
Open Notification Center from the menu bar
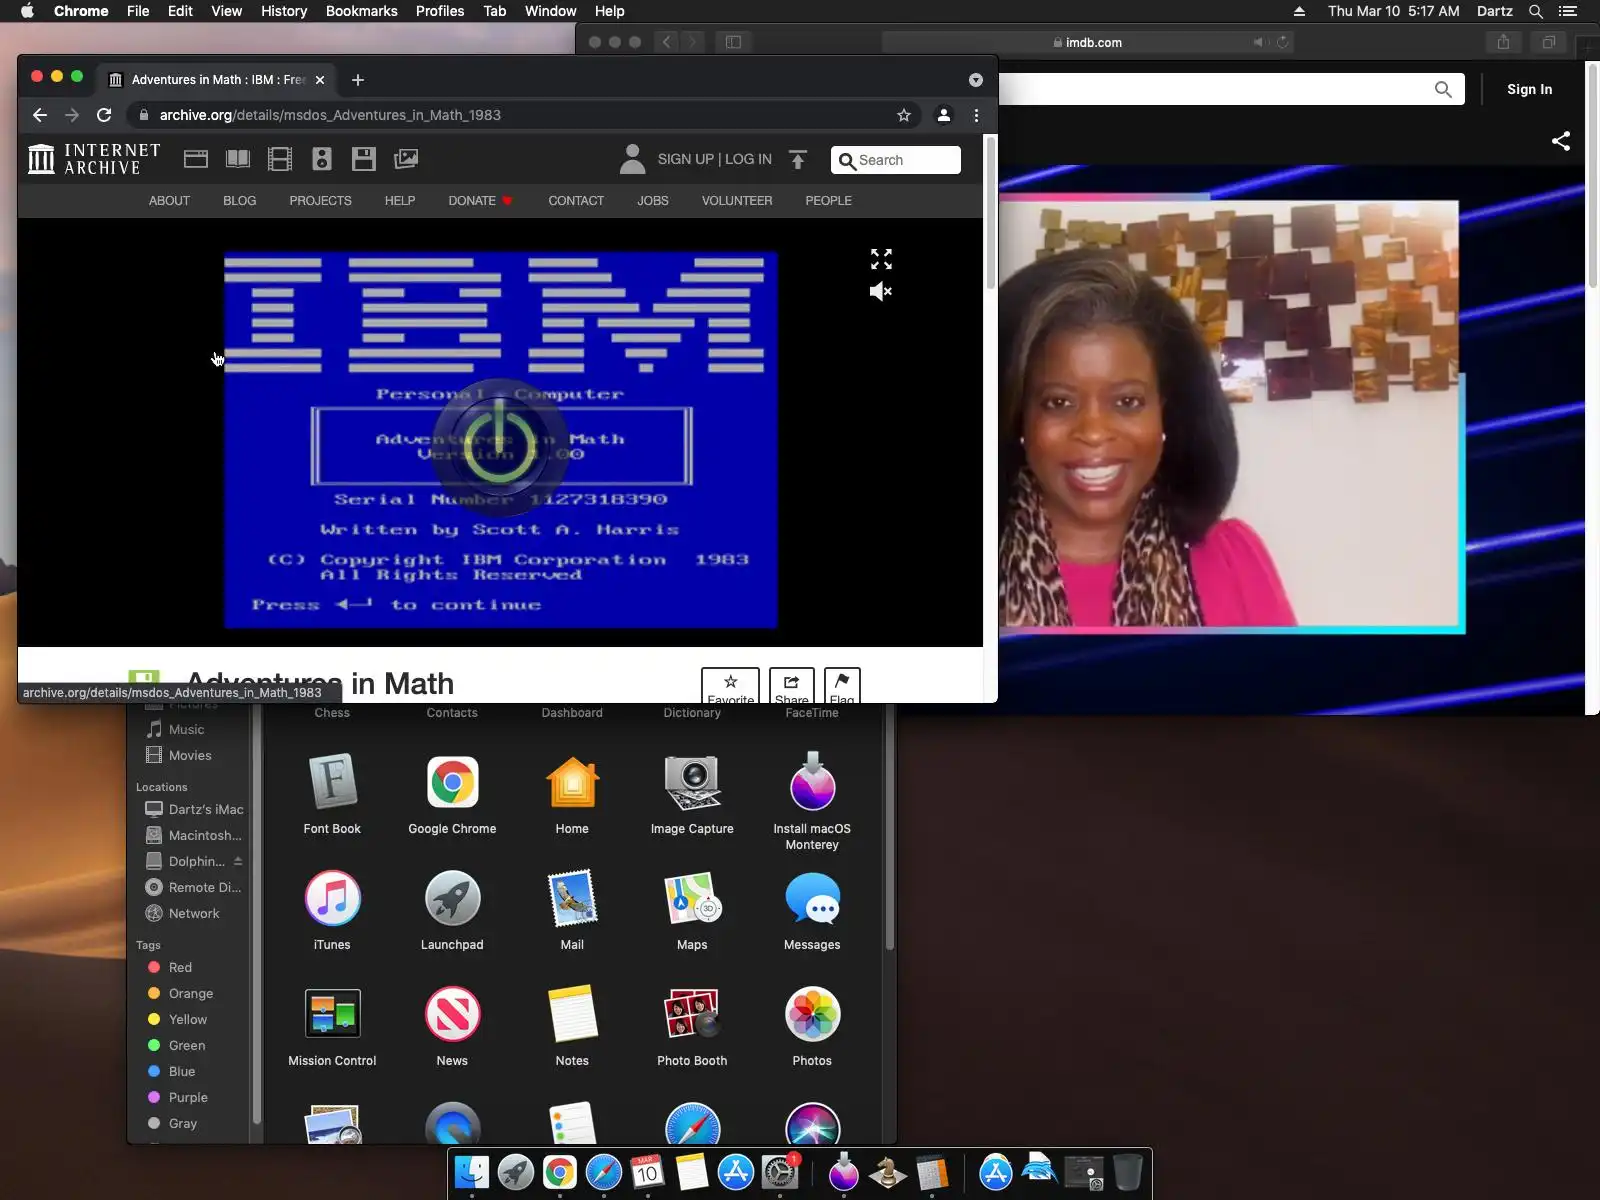point(1568,11)
